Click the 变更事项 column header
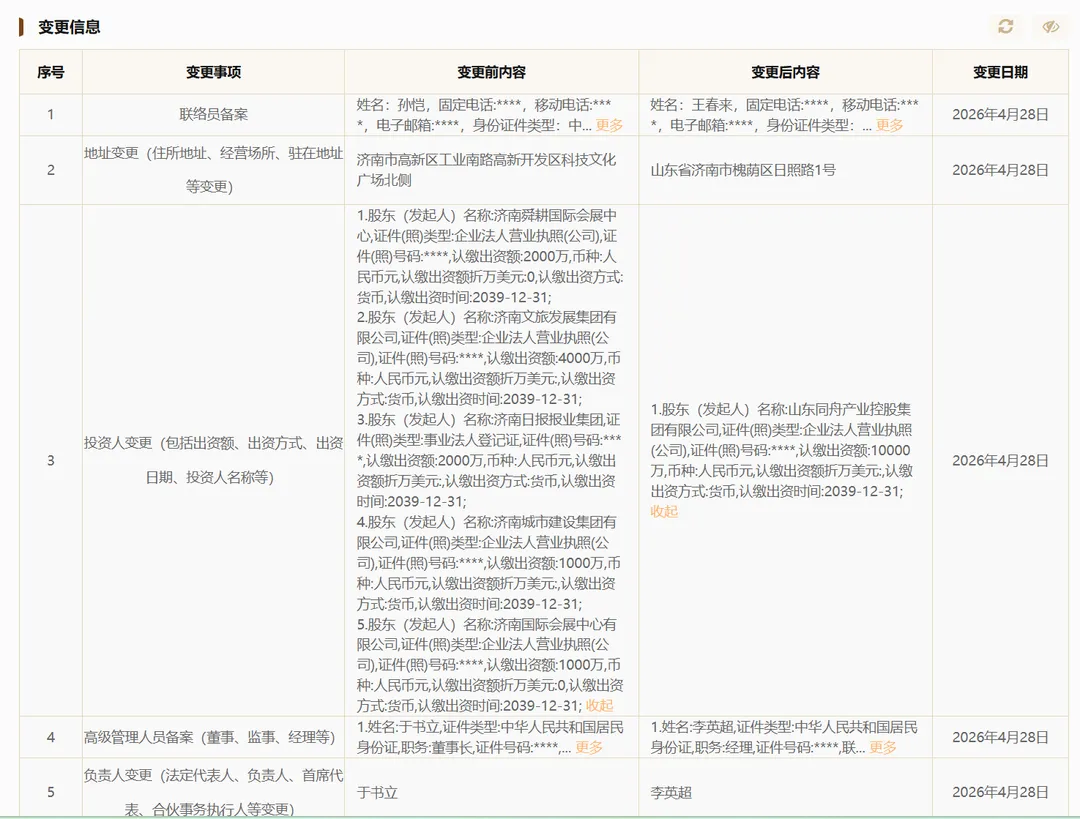The height and width of the screenshot is (819, 1080). 214,72
